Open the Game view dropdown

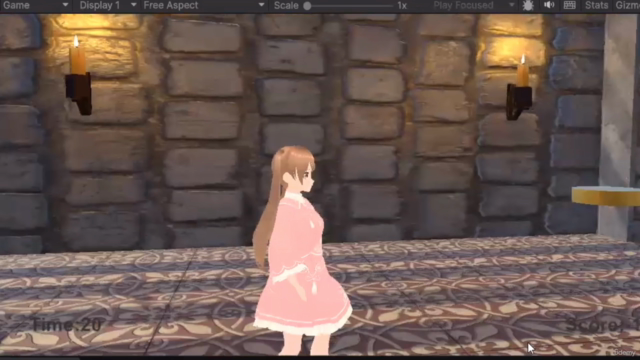pos(35,5)
